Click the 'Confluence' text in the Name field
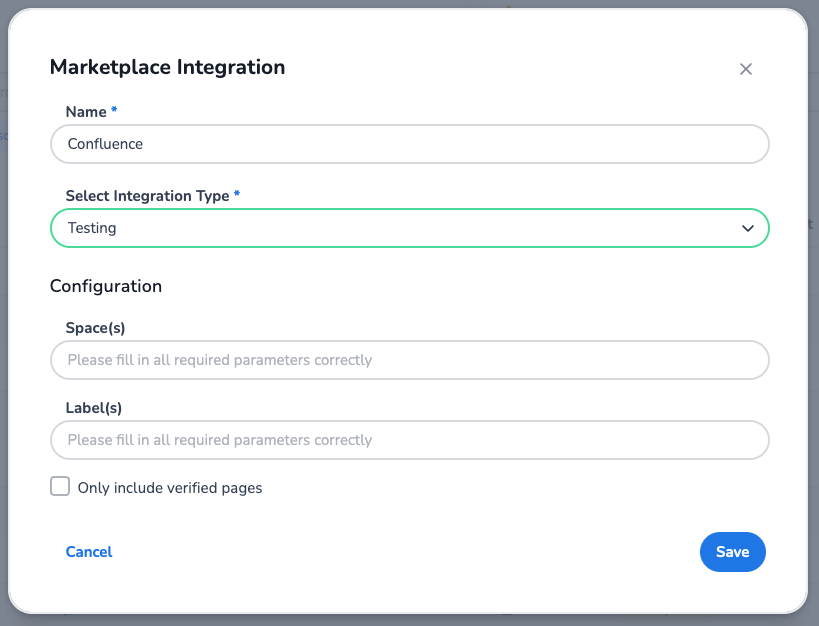 pos(105,144)
